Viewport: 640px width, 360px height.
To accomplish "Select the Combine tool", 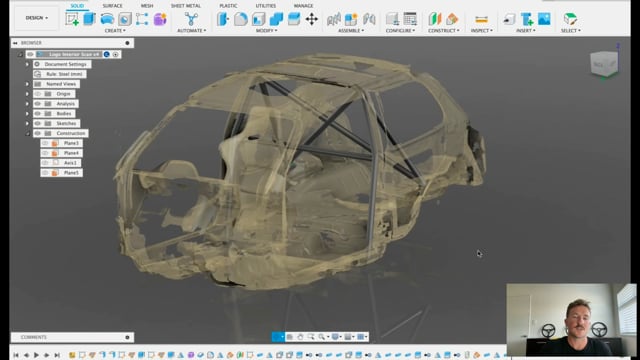I will (276, 19).
